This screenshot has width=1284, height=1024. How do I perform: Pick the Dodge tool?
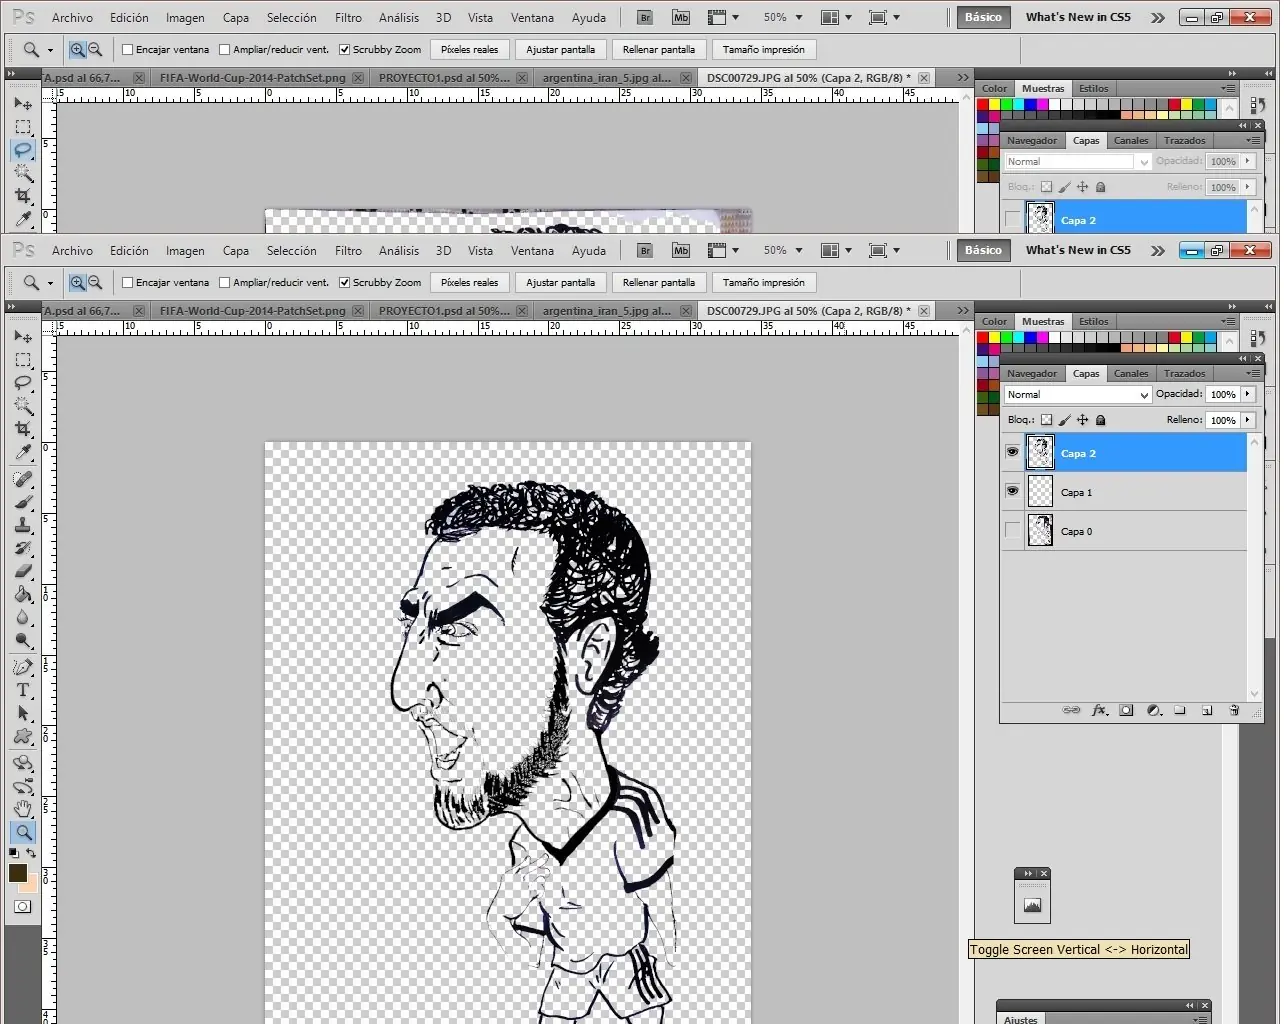pyautogui.click(x=23, y=641)
